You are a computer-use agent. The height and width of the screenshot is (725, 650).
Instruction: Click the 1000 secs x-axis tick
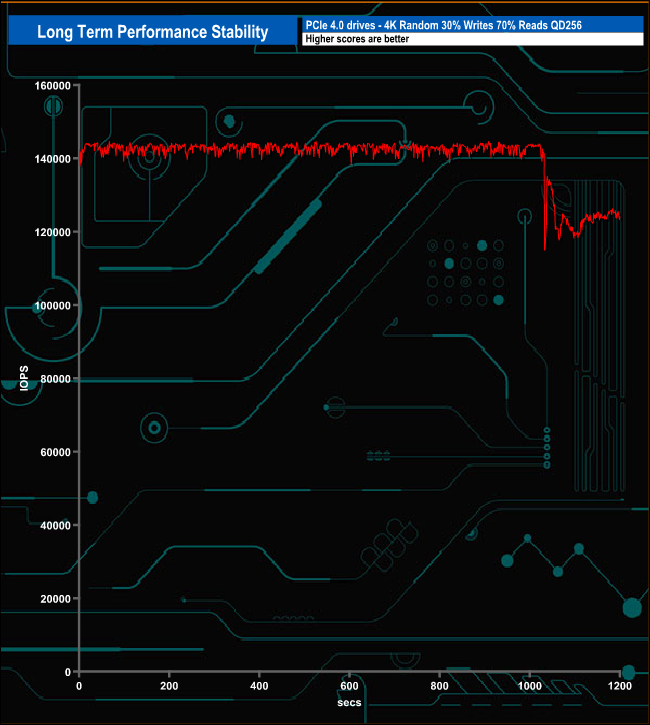[x=529, y=687]
